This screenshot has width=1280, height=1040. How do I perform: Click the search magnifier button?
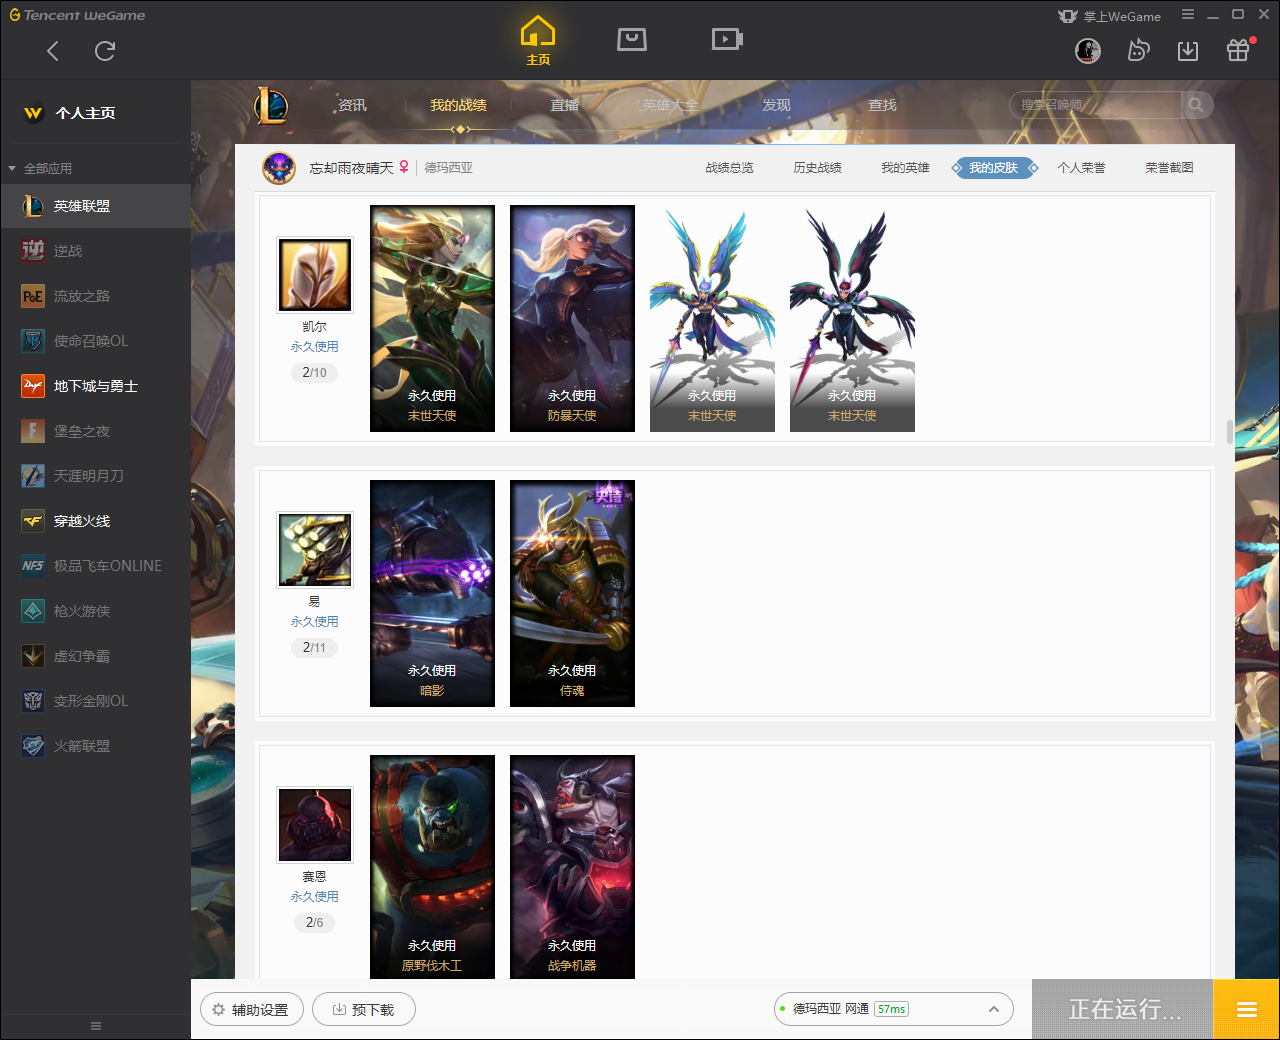pyautogui.click(x=1196, y=105)
